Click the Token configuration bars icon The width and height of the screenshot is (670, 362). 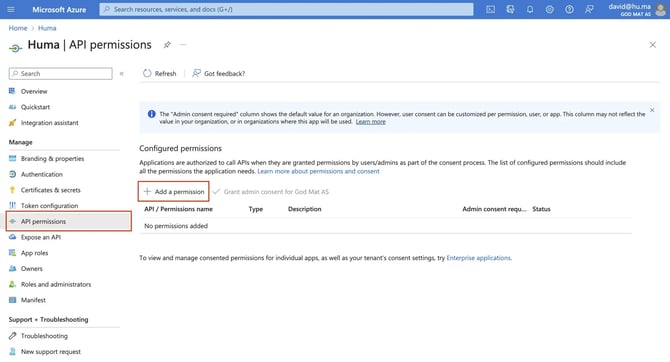(12, 206)
